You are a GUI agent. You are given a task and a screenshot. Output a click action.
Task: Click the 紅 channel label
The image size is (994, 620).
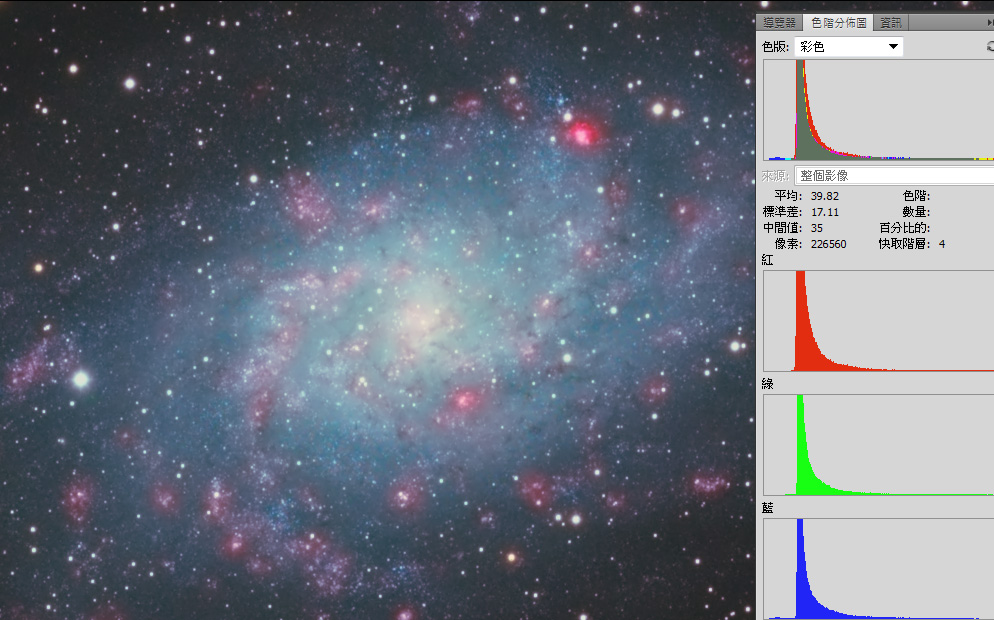(768, 260)
